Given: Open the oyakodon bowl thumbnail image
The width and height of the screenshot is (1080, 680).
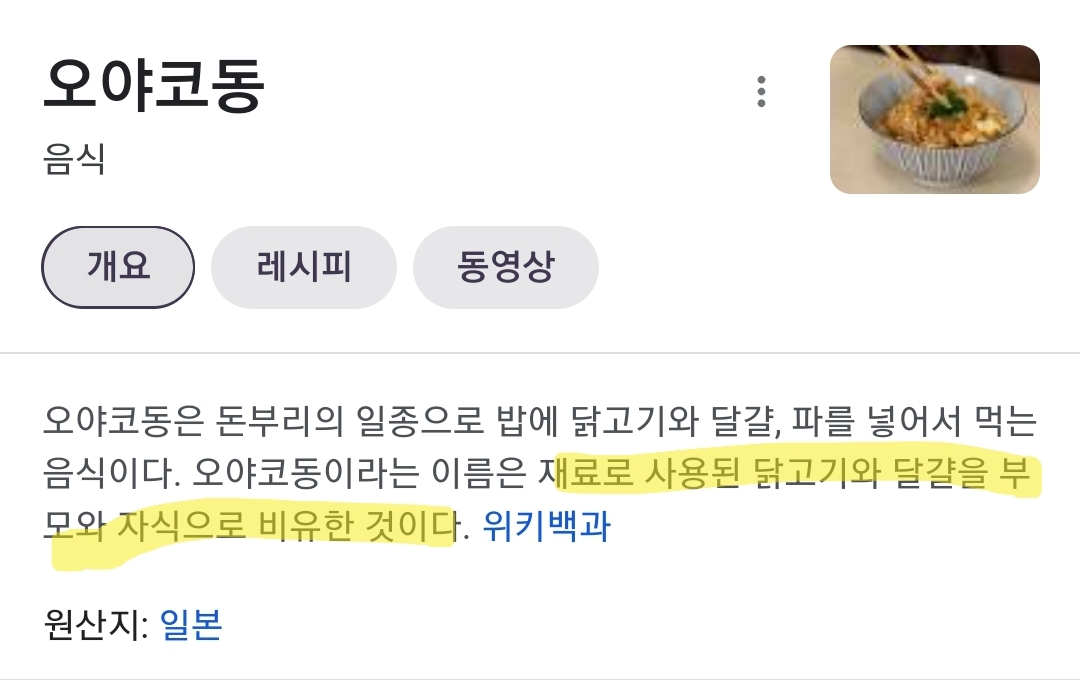Looking at the screenshot, I should click(935, 119).
